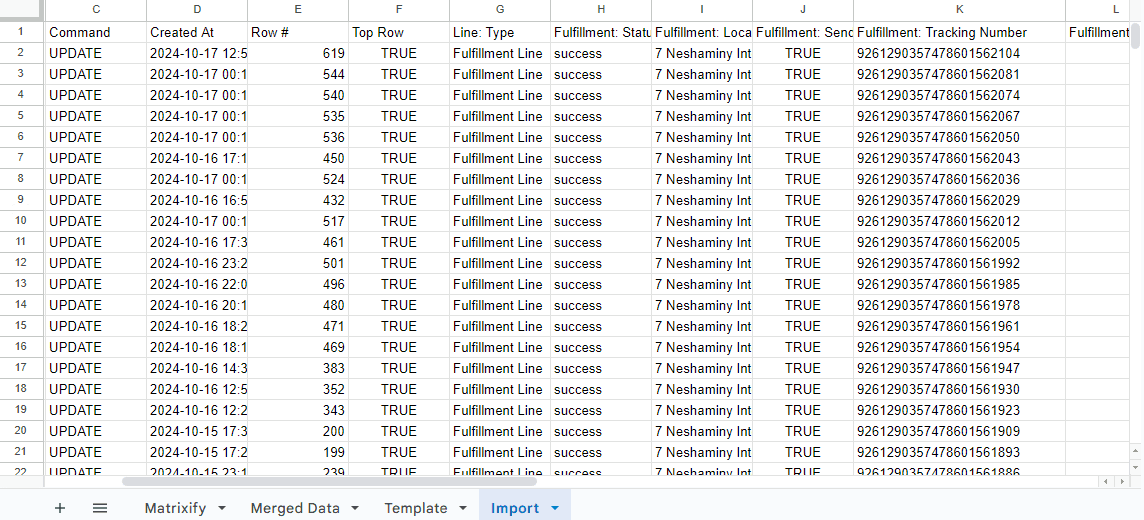The width and height of the screenshot is (1144, 520).
Task: Select column K header
Action: tap(959, 10)
